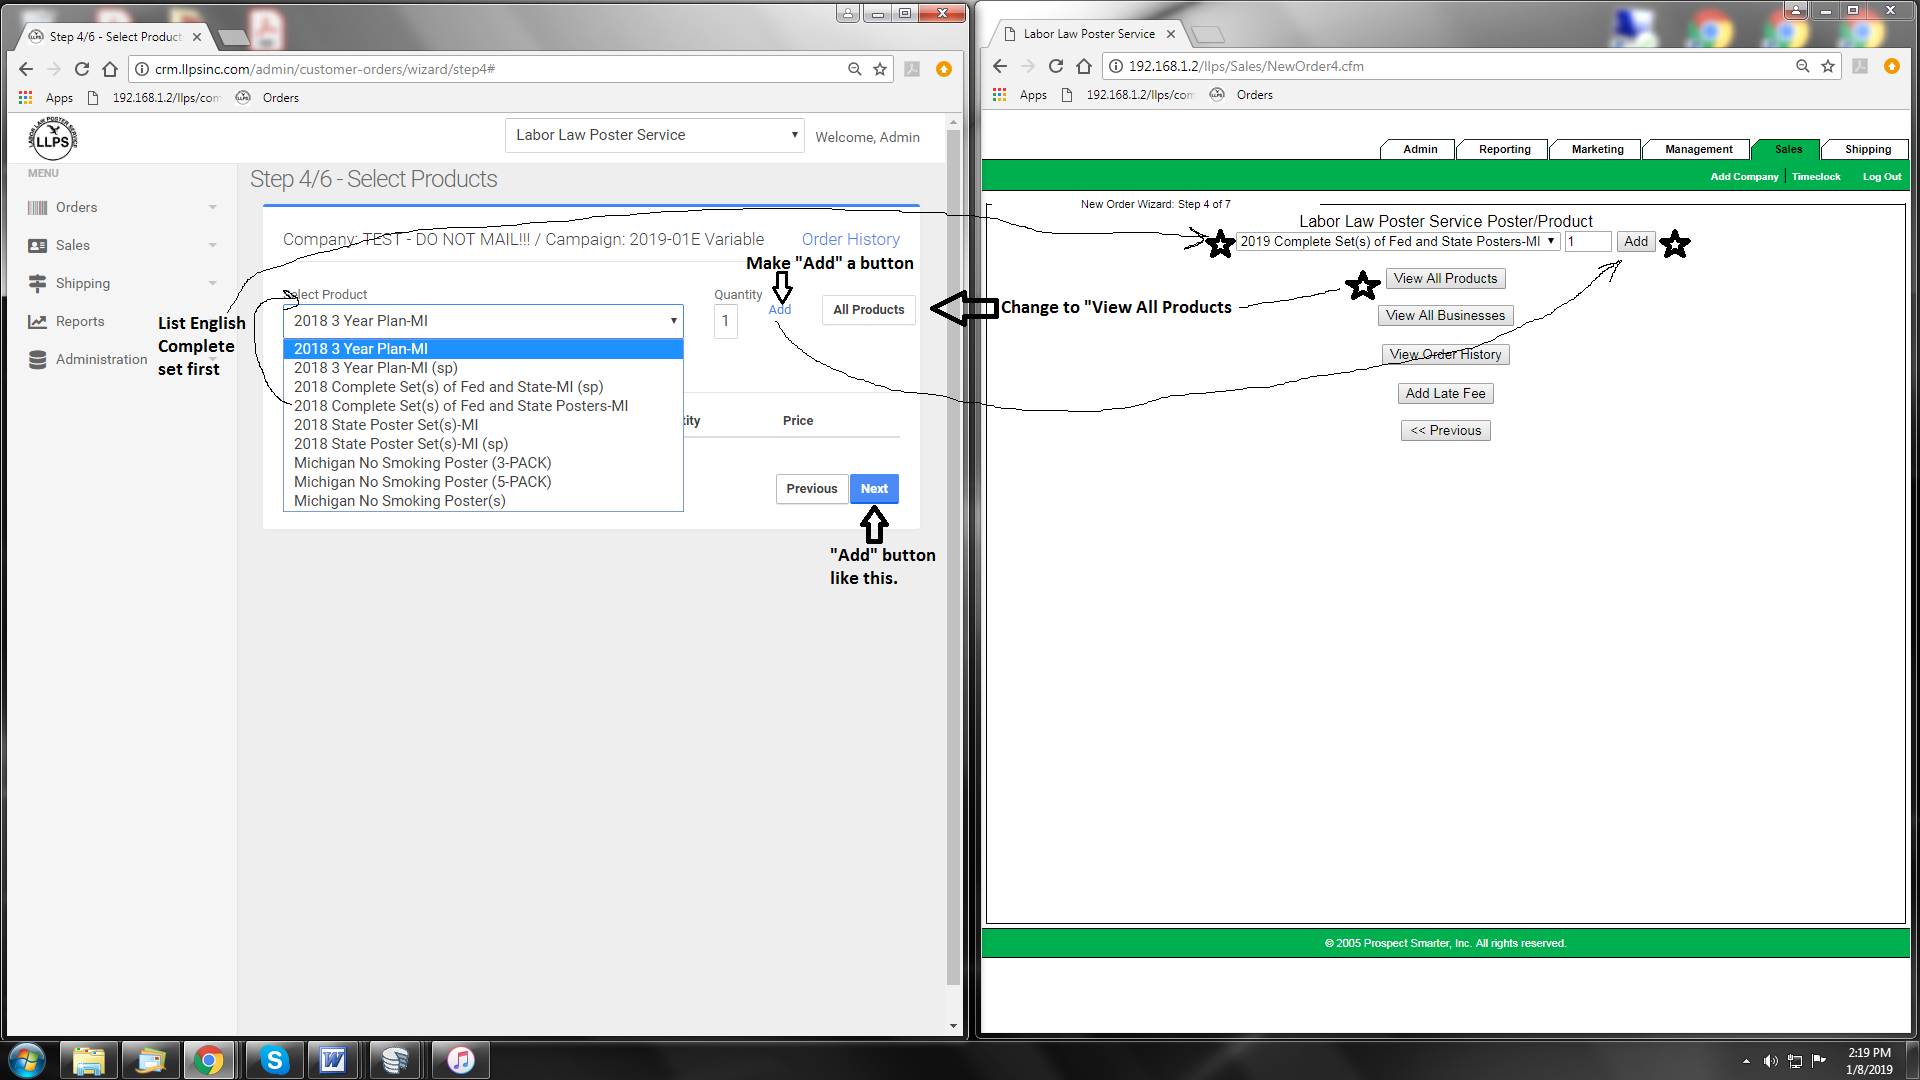Viewport: 1920px width, 1080px height.
Task: Open the Reports sidebar item
Action: (x=80, y=321)
